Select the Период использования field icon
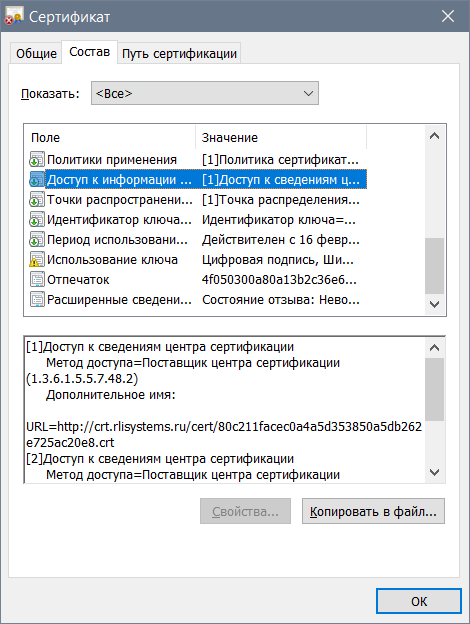Viewport: 470px width, 624px height. (x=37, y=240)
